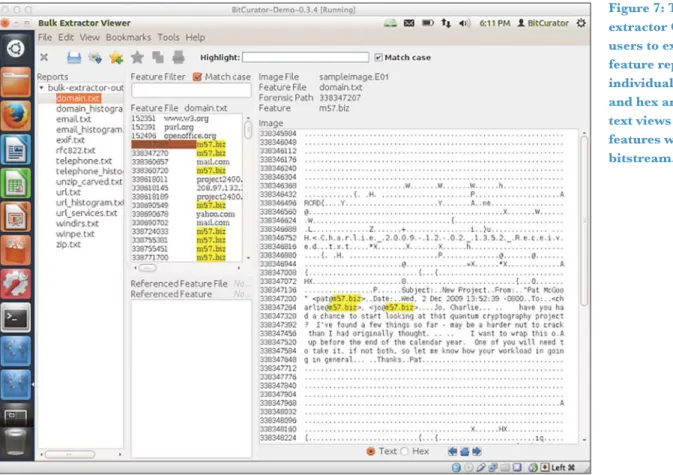673x475 pixels.
Task: Select unzip_carved.txt report
Action: pos(89,182)
